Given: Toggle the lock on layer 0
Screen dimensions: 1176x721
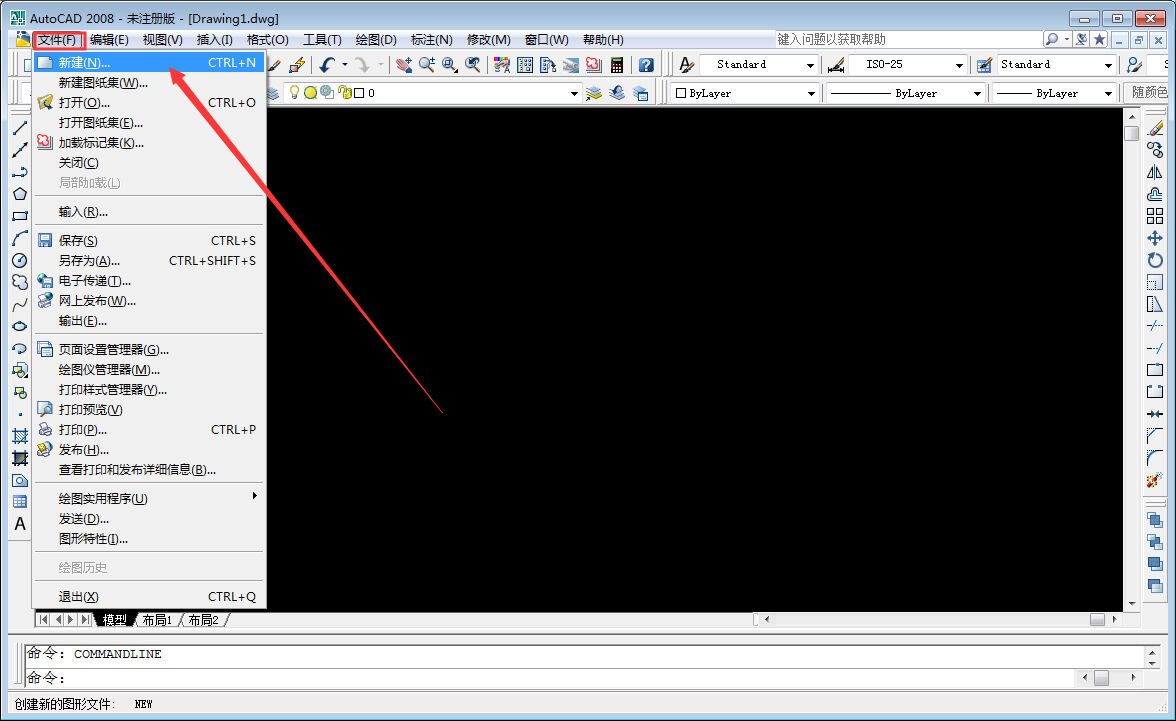Looking at the screenshot, I should tap(346, 92).
